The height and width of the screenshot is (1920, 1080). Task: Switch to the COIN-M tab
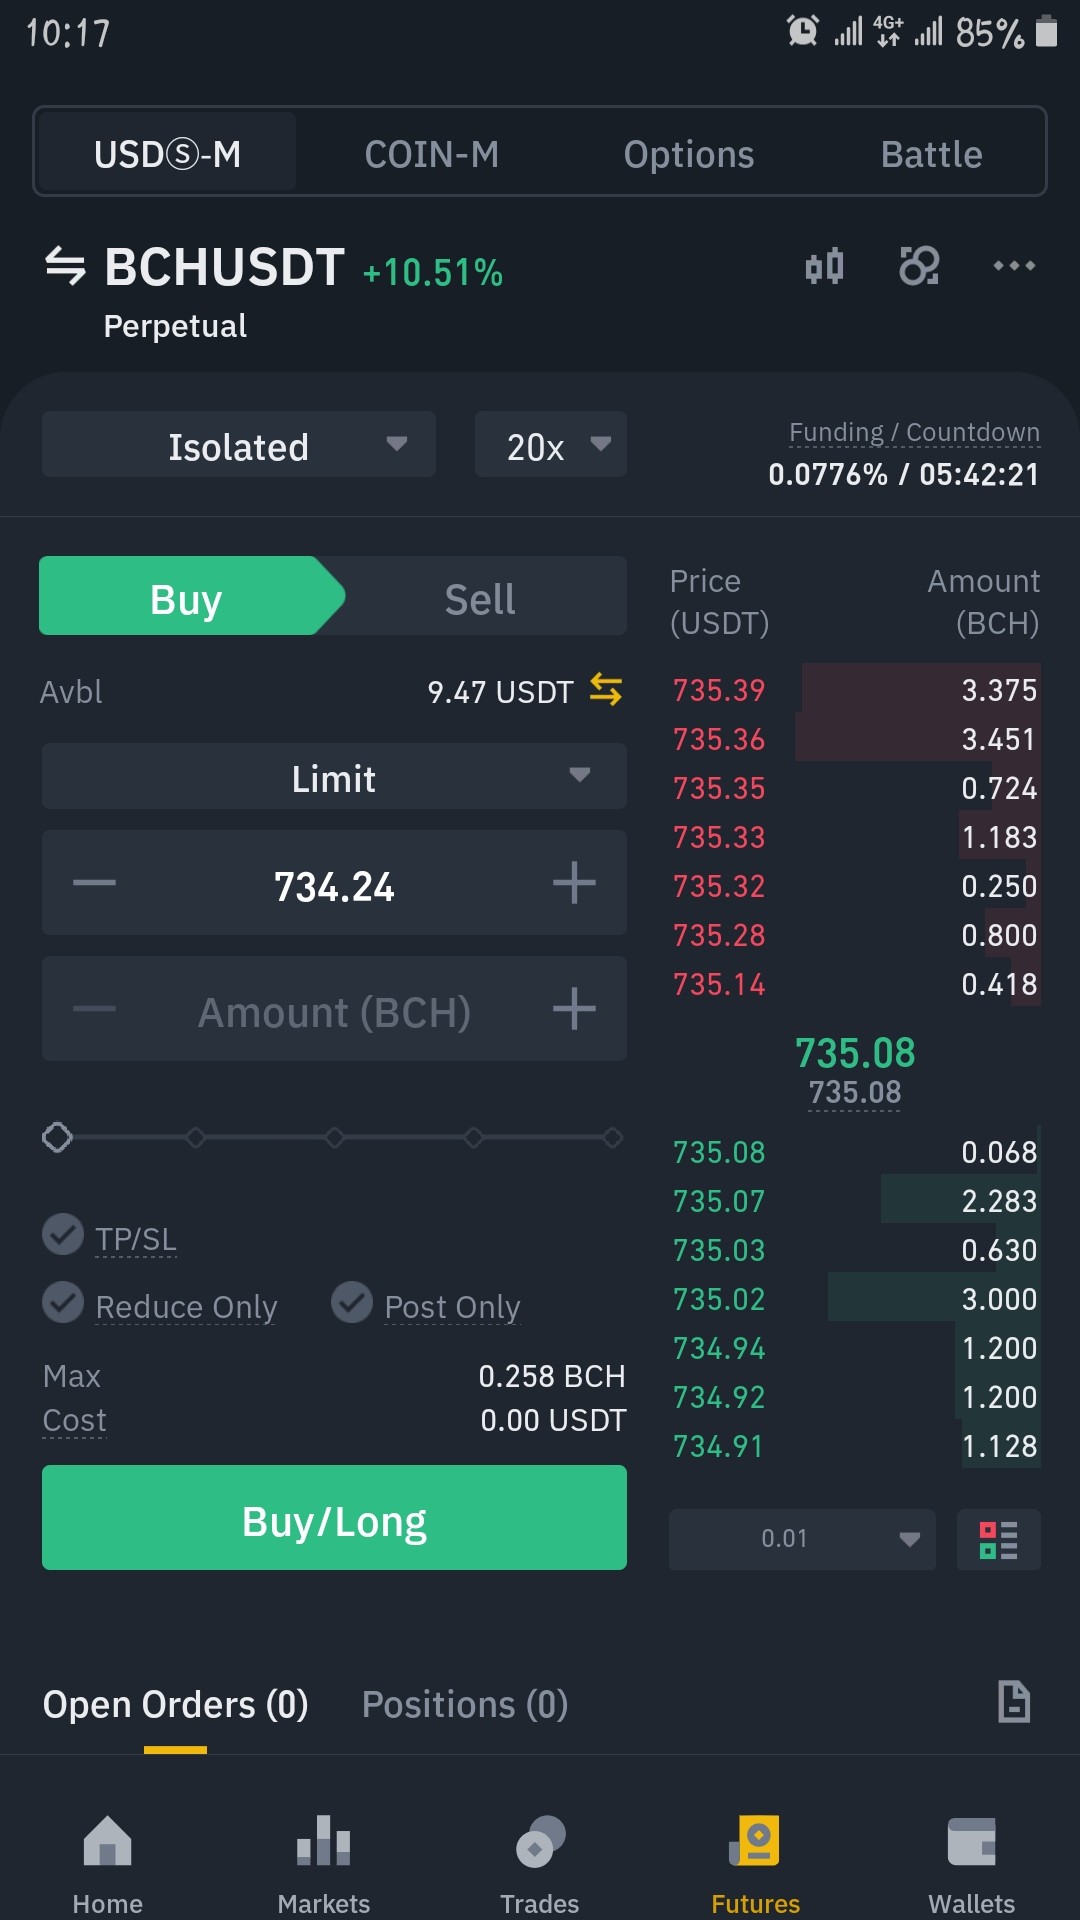coord(432,154)
